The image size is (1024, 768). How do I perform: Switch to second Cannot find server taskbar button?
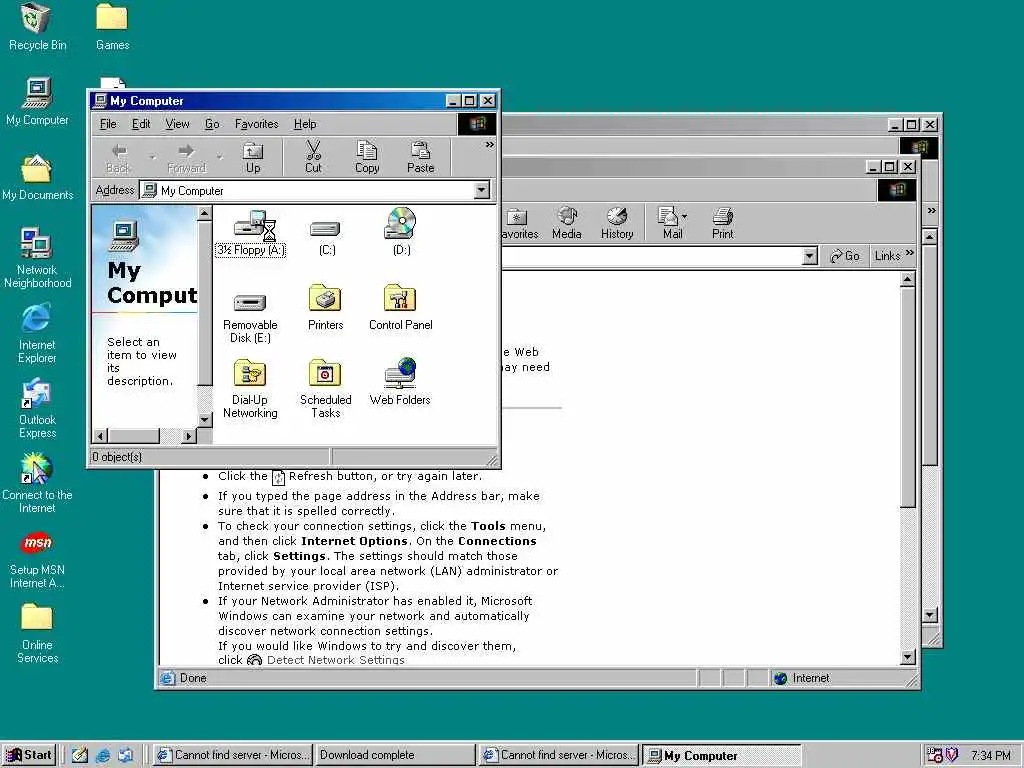coord(559,755)
